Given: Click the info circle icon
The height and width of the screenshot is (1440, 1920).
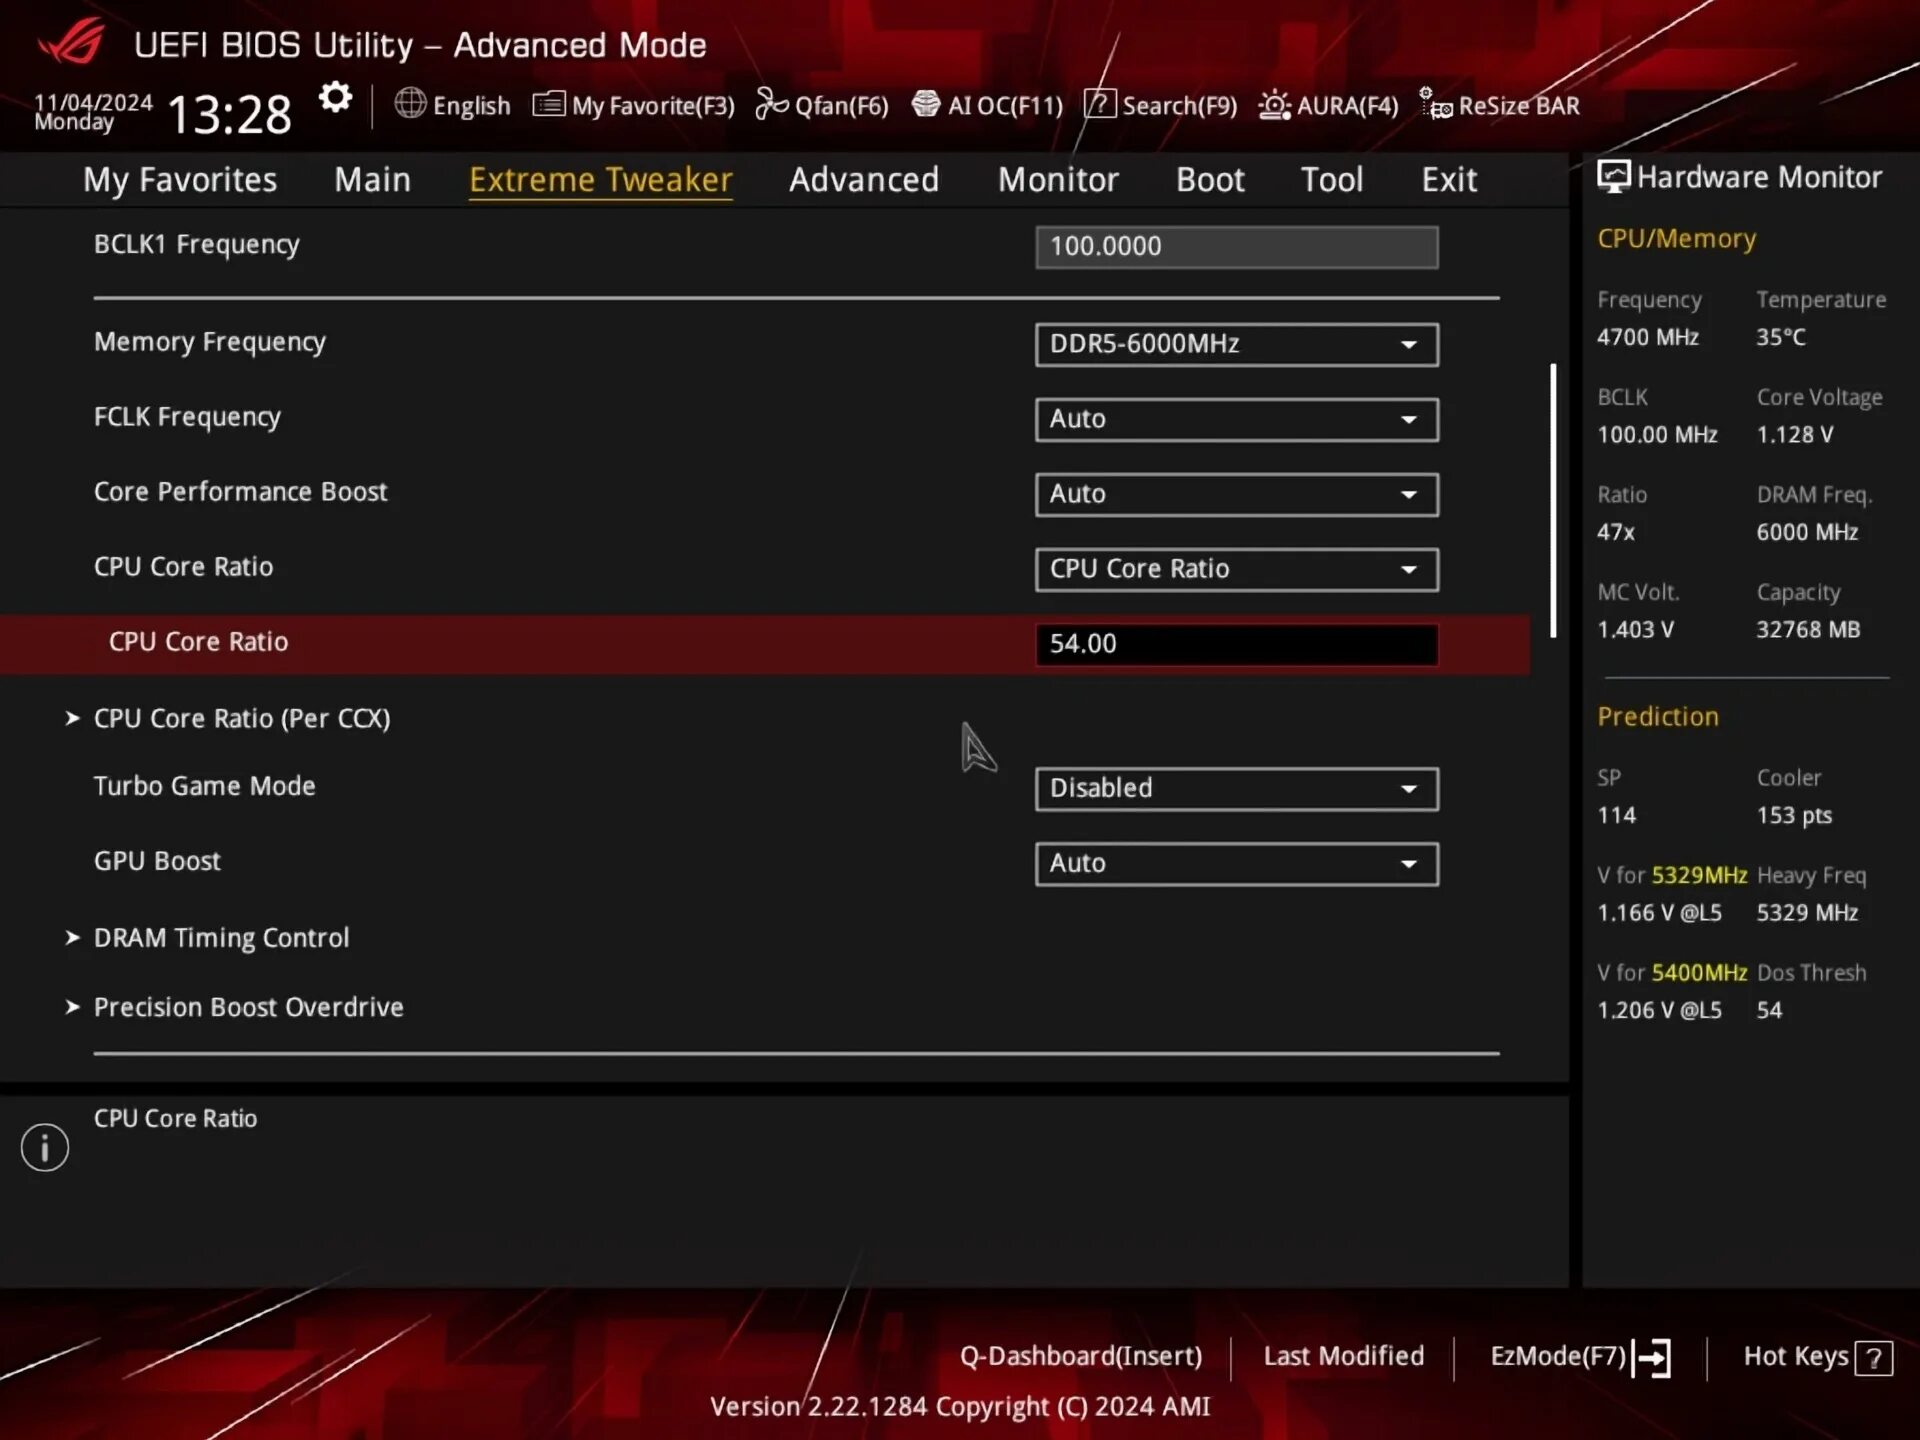Looking at the screenshot, I should (45, 1147).
